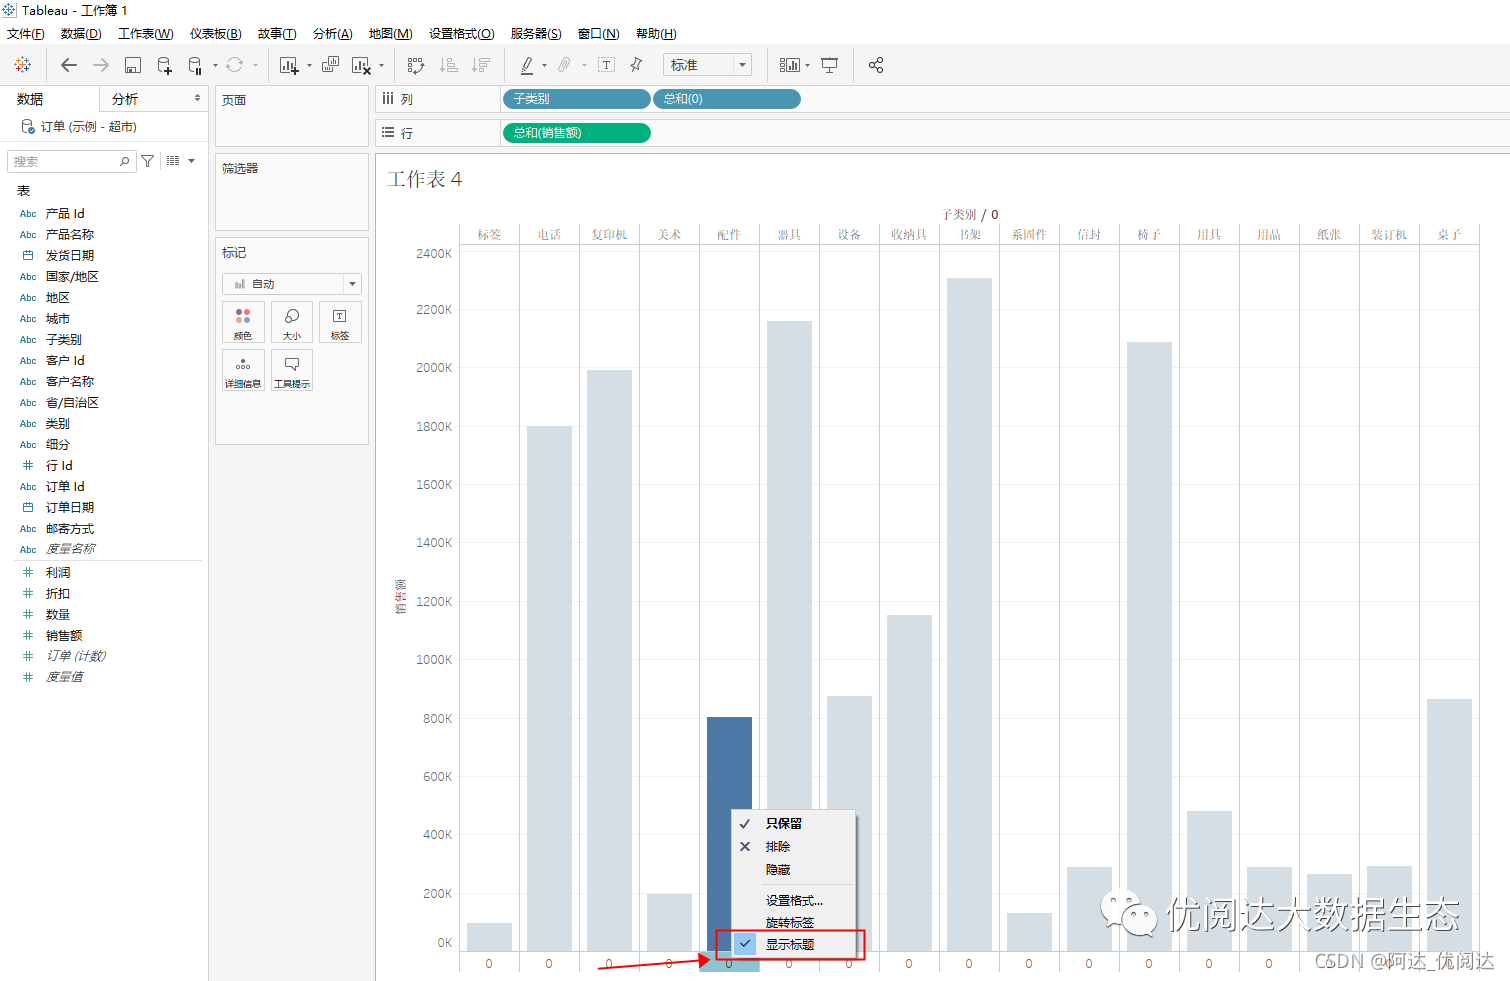The image size is (1510, 981).
Task: Toggle 旋转标签 in context menu
Action: click(794, 922)
